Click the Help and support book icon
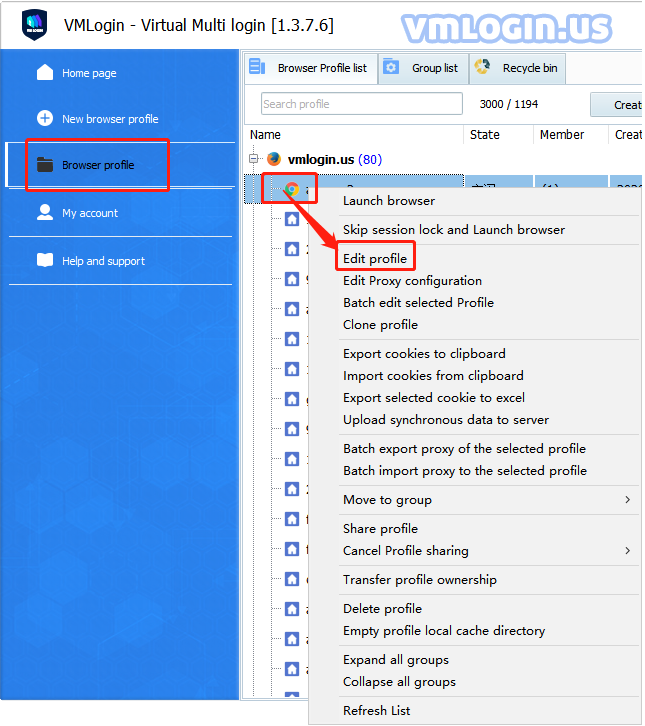This screenshot has width=645, height=726. click(45, 260)
